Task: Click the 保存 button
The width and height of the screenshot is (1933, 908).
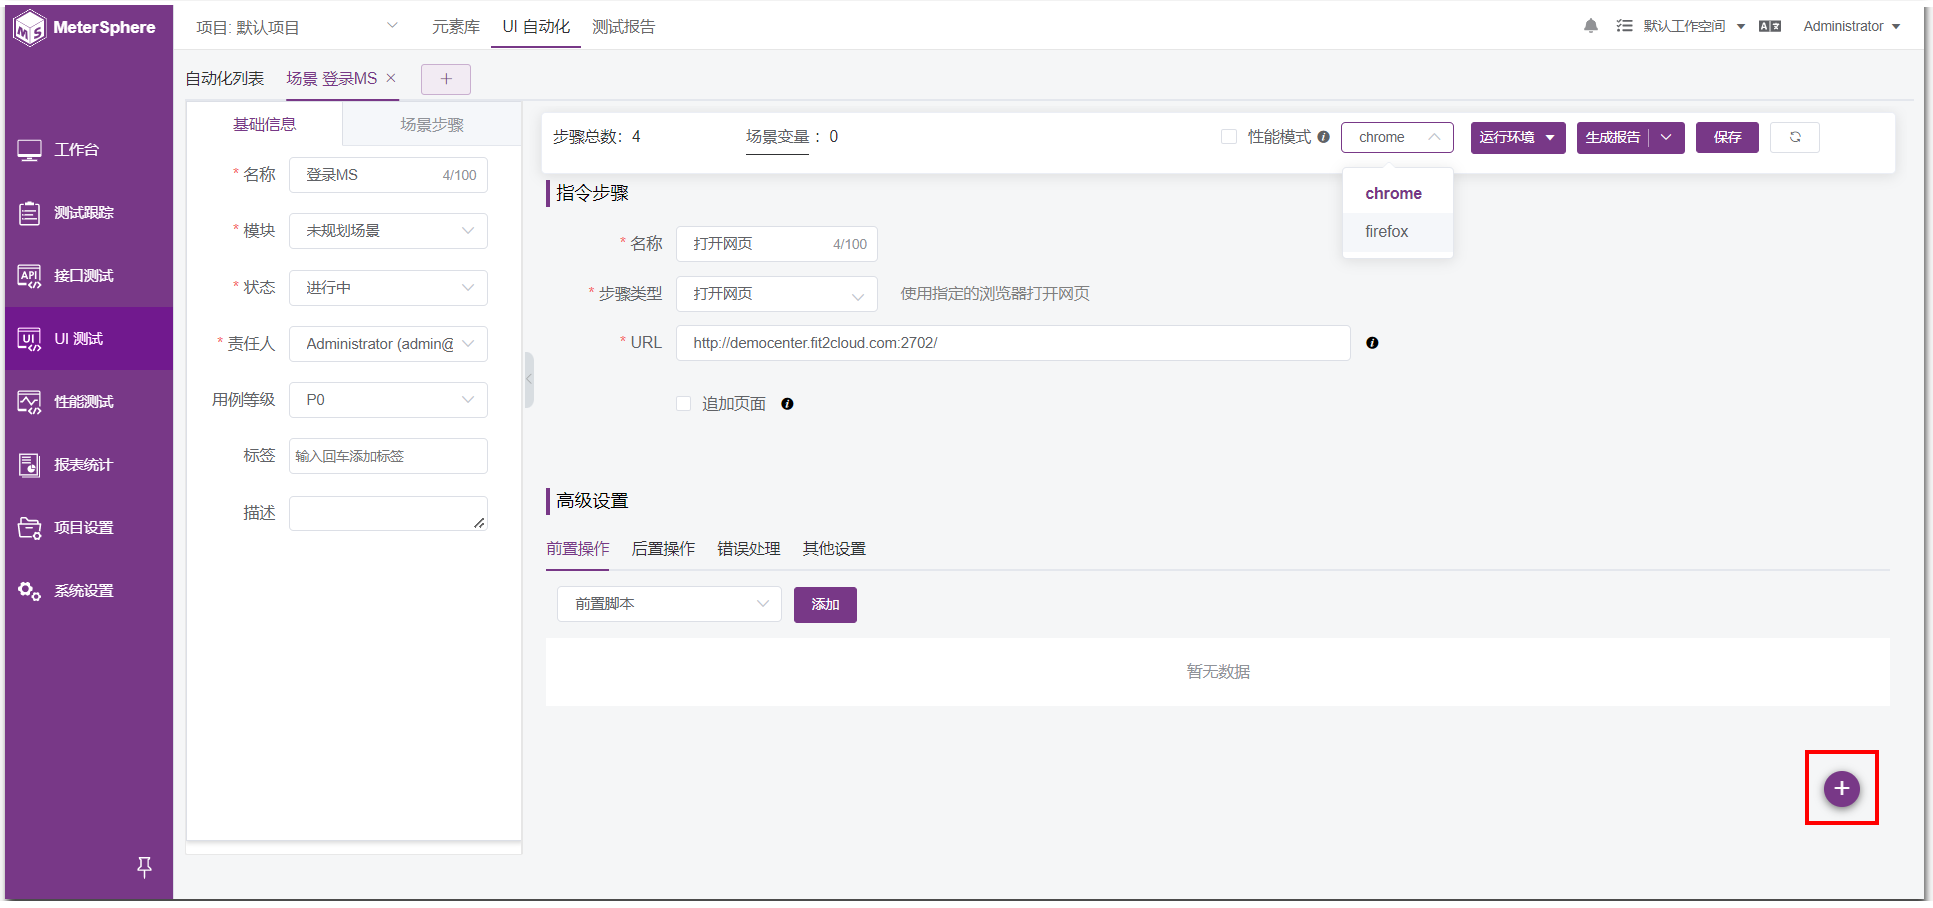Action: point(1727,137)
